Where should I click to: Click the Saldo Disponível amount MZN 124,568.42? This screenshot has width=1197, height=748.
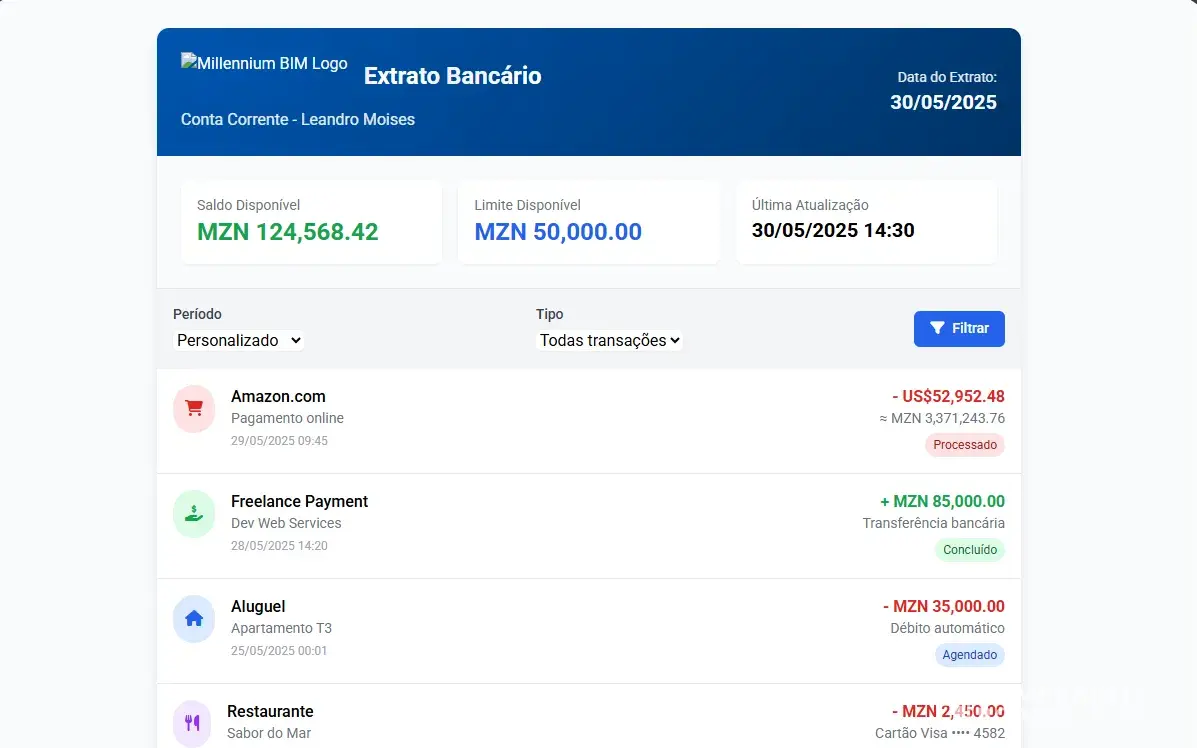(x=288, y=232)
